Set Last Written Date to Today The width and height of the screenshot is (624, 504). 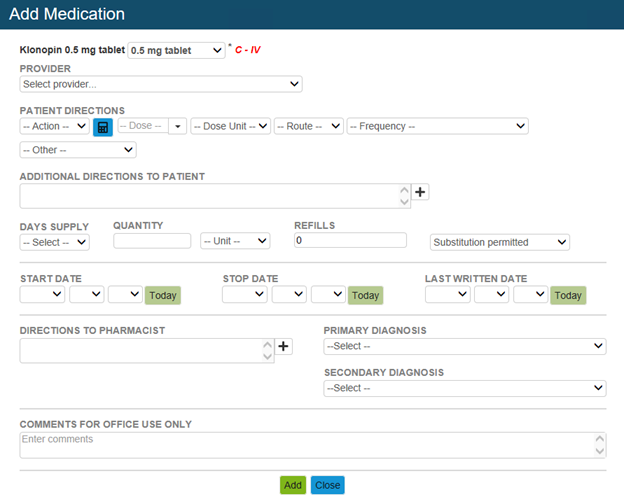pos(568,295)
